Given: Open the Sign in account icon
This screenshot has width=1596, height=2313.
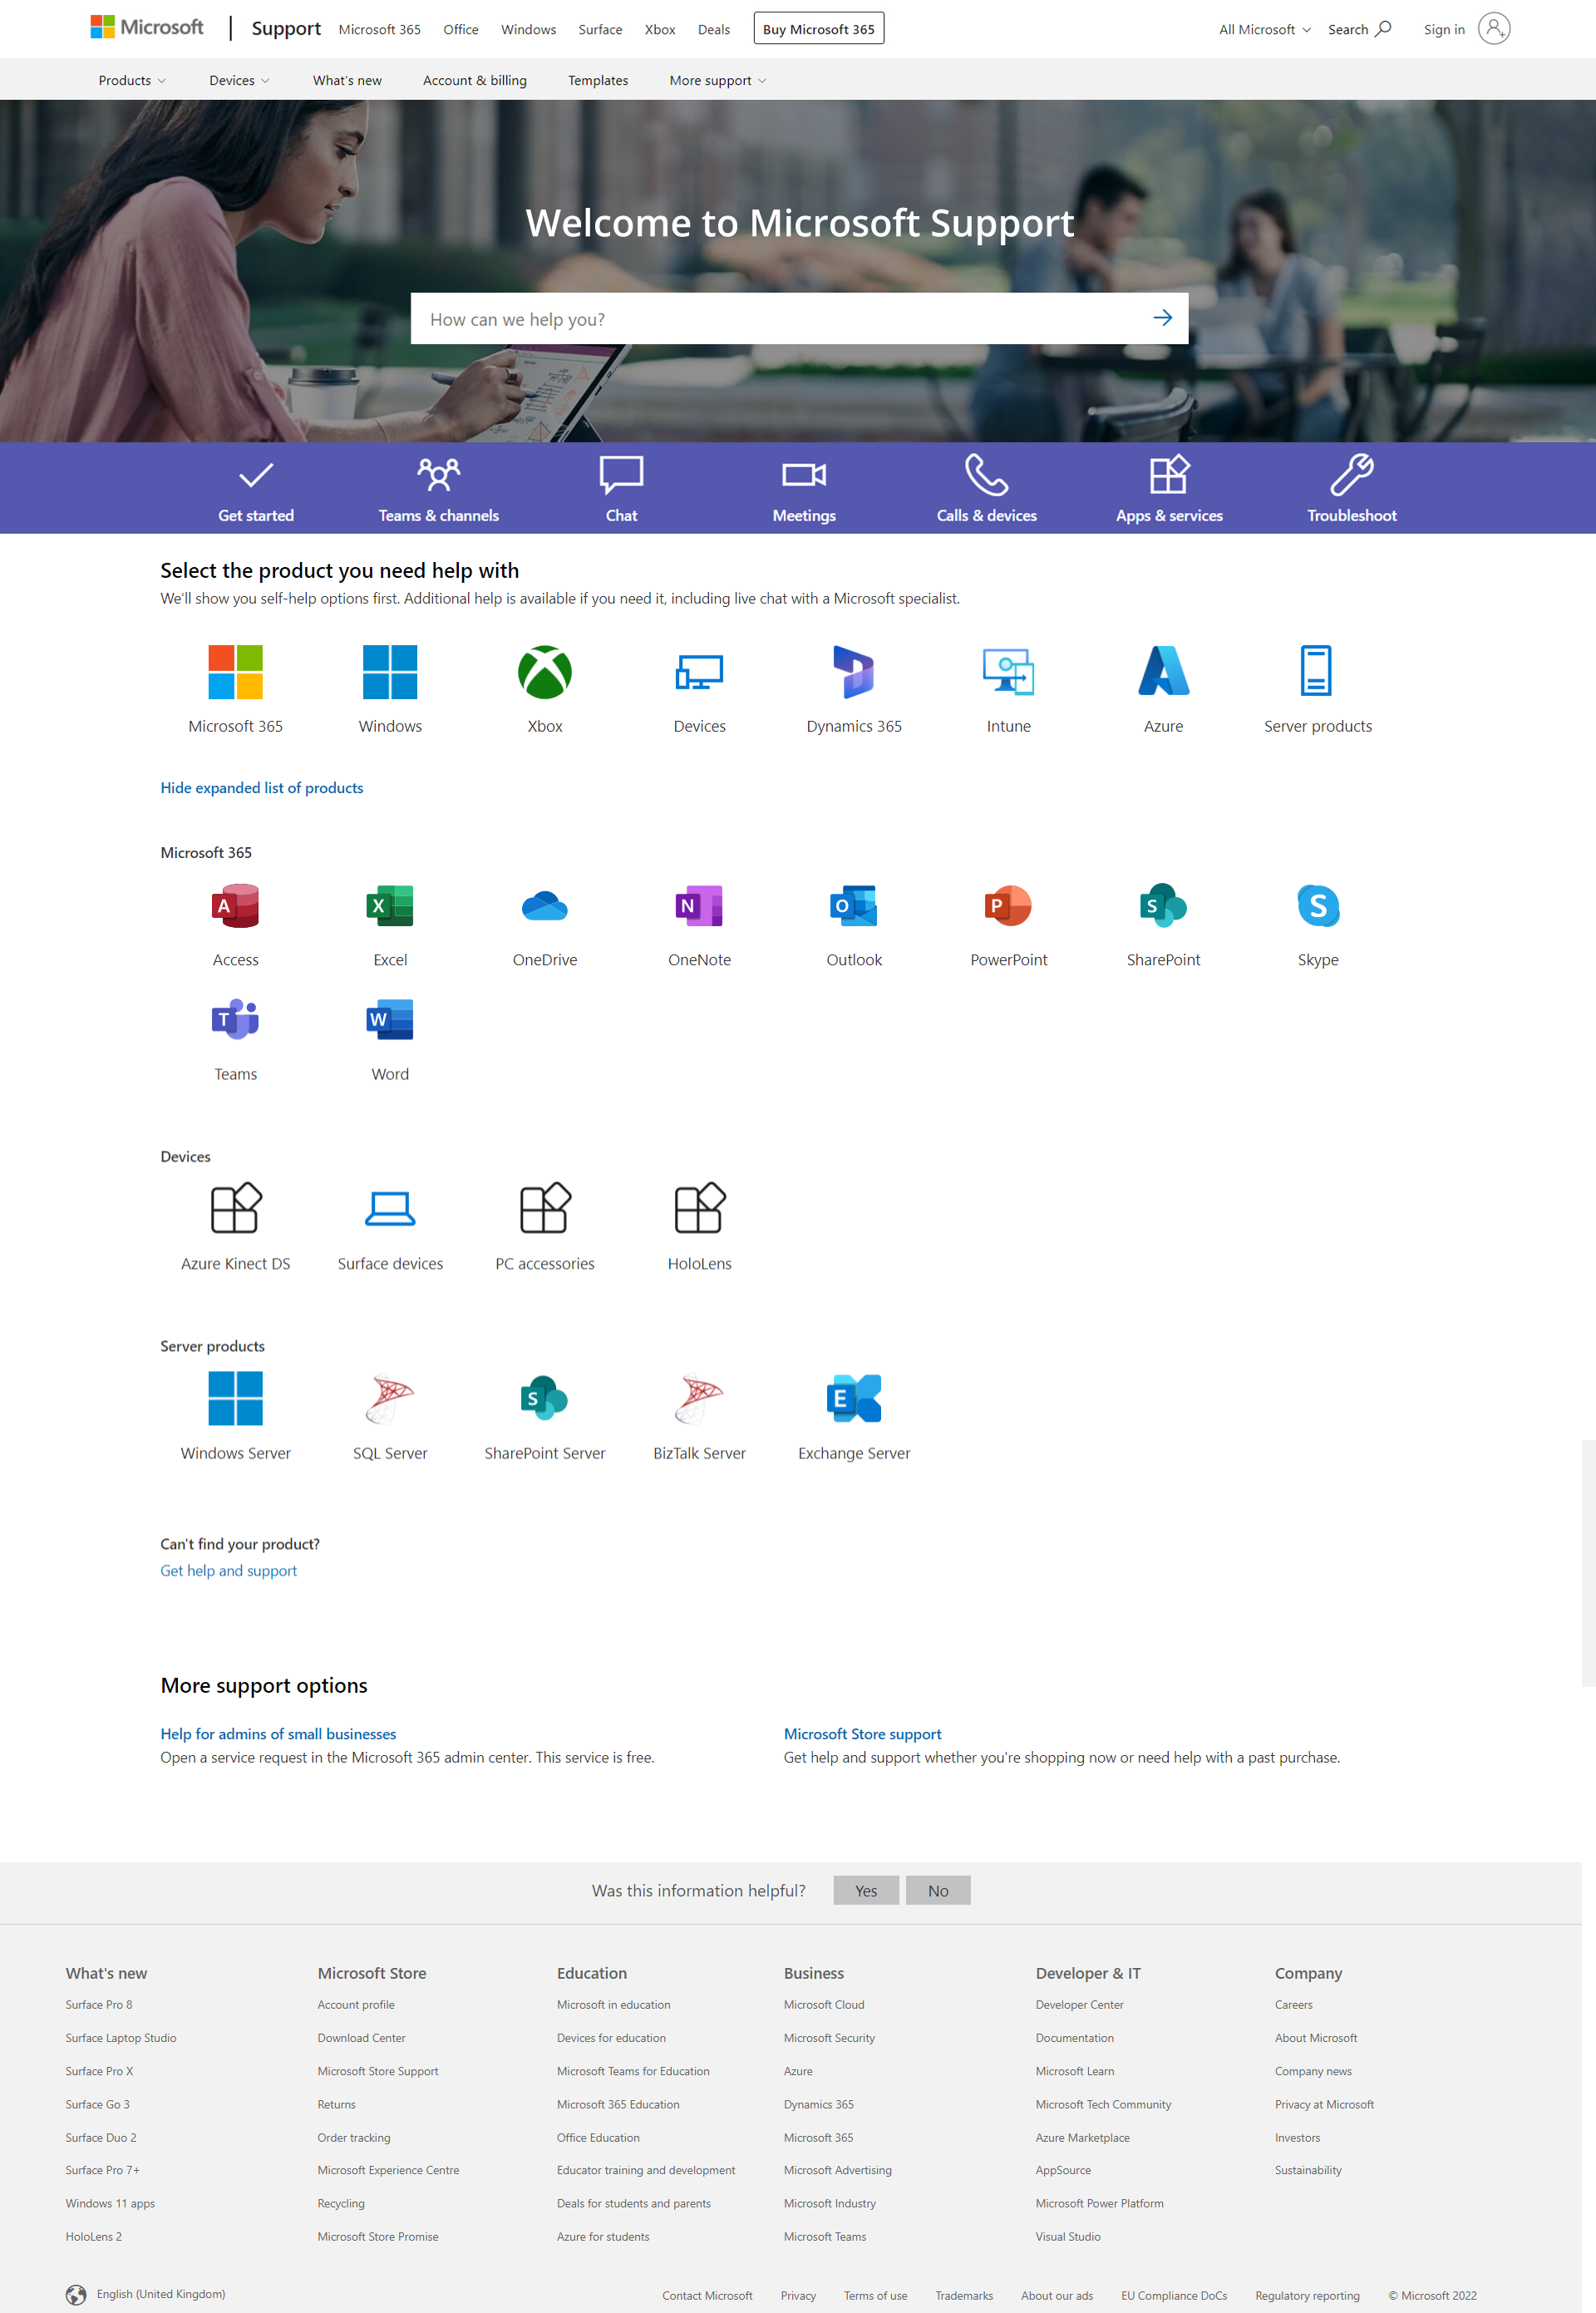Looking at the screenshot, I should pos(1493,29).
